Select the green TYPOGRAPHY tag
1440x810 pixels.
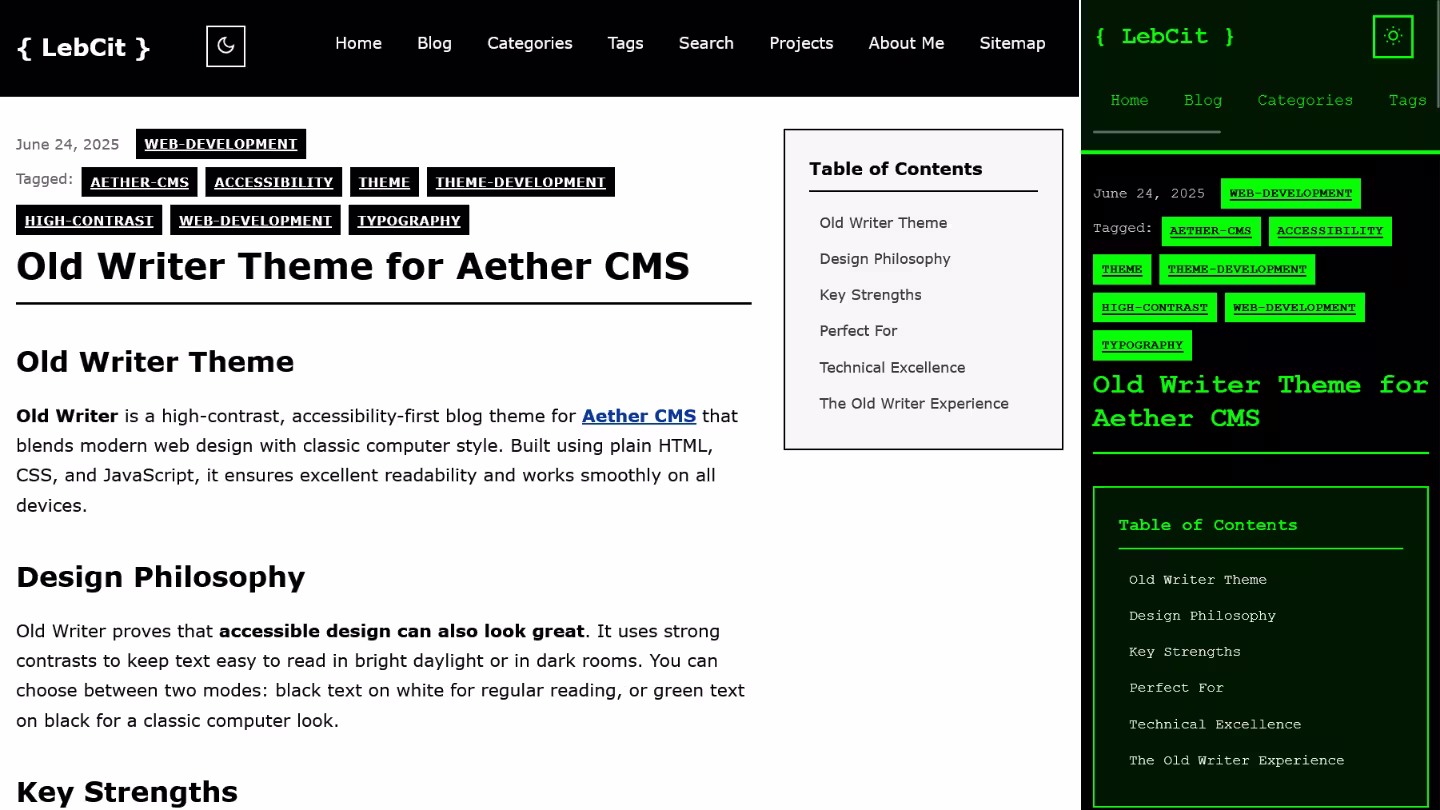click(x=1142, y=345)
